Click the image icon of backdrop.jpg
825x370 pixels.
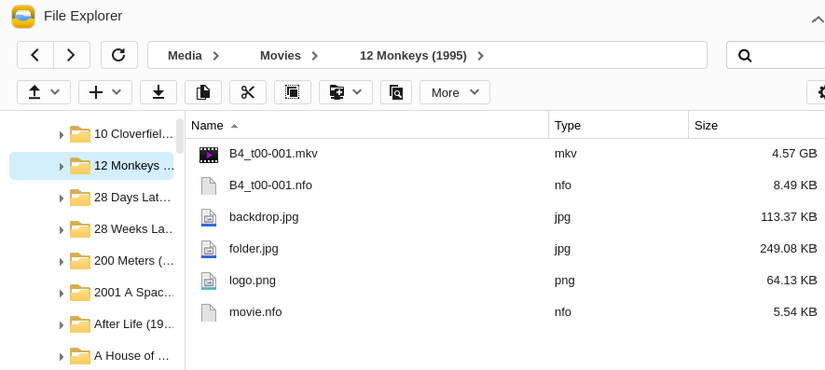209,218
